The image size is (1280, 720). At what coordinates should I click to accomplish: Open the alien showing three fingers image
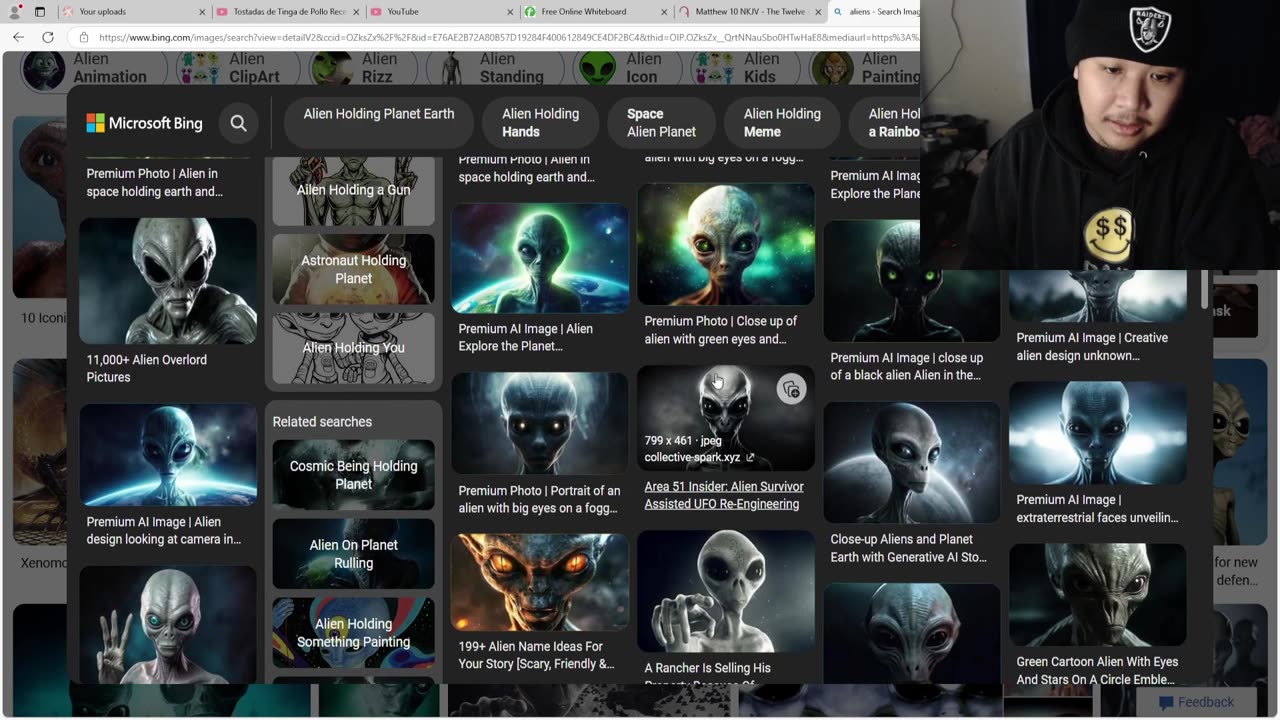coord(168,625)
